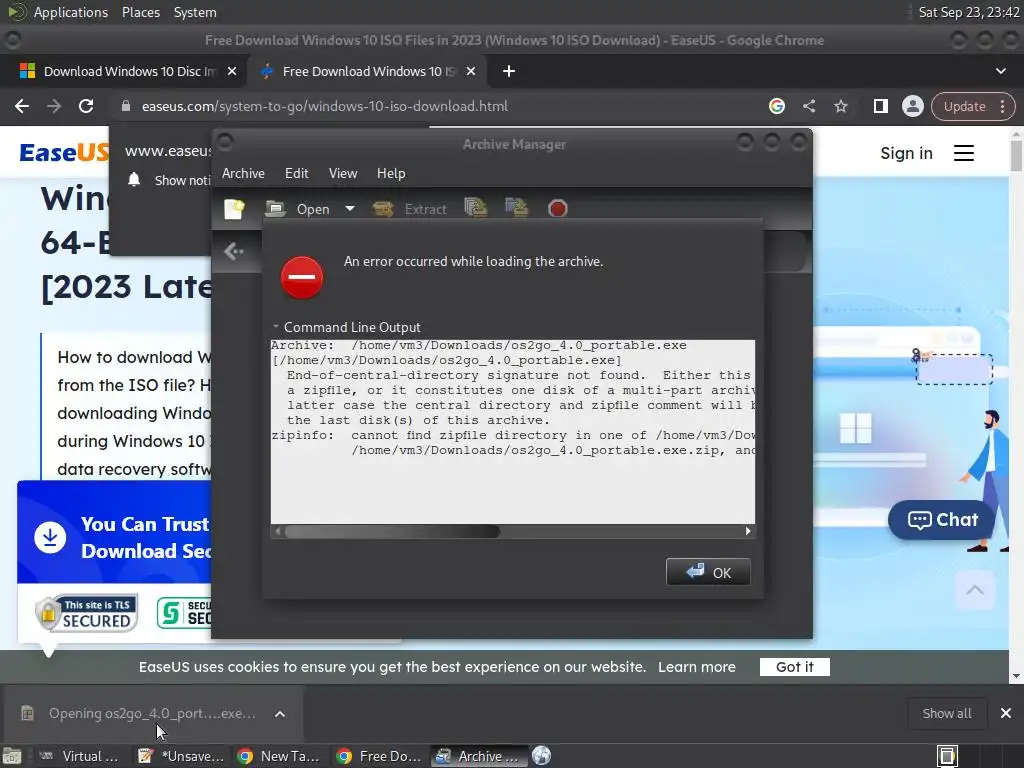
Task: Click the download circle icon in blue banner
Action: (x=50, y=537)
